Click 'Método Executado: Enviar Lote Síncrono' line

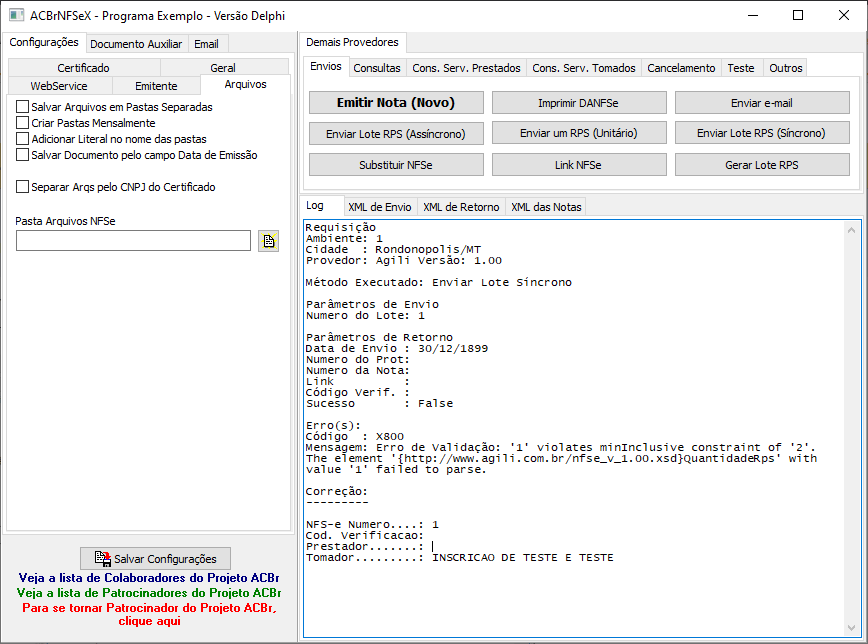coord(438,282)
